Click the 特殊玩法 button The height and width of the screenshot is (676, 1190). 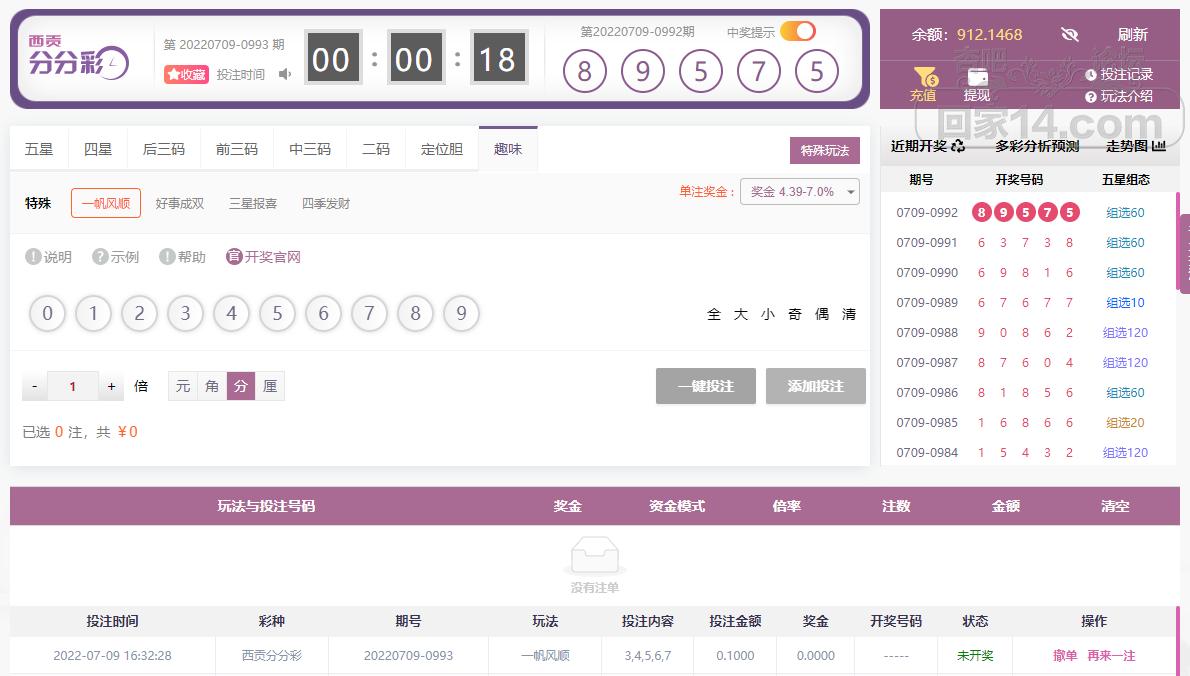[x=824, y=151]
